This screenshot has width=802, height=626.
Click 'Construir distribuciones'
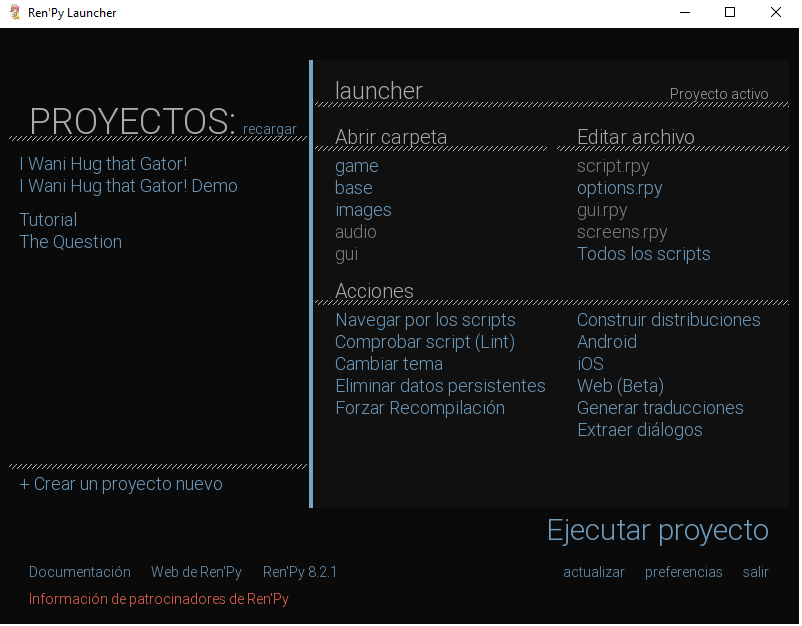click(x=669, y=320)
